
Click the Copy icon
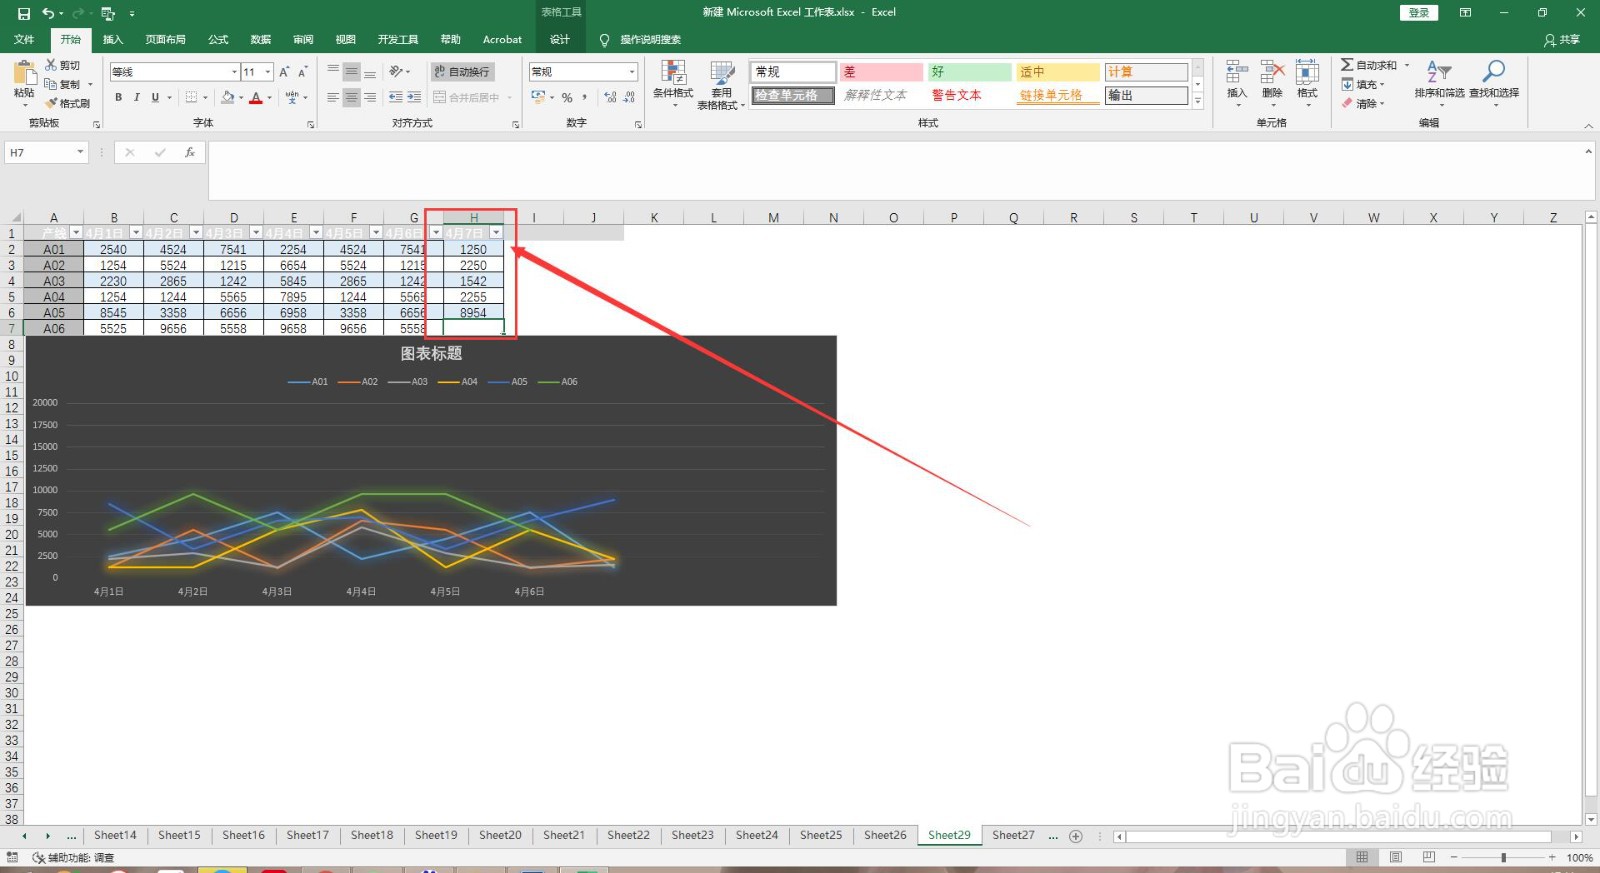point(51,84)
